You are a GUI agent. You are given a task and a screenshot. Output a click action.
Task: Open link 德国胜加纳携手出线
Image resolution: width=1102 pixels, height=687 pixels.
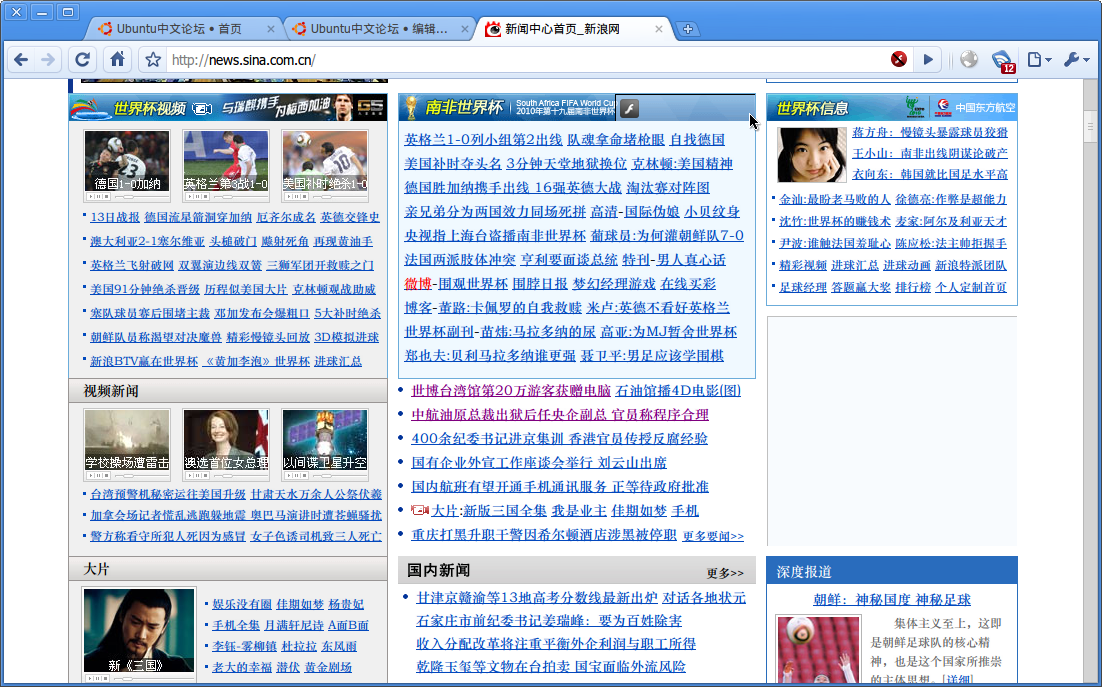[x=467, y=188]
